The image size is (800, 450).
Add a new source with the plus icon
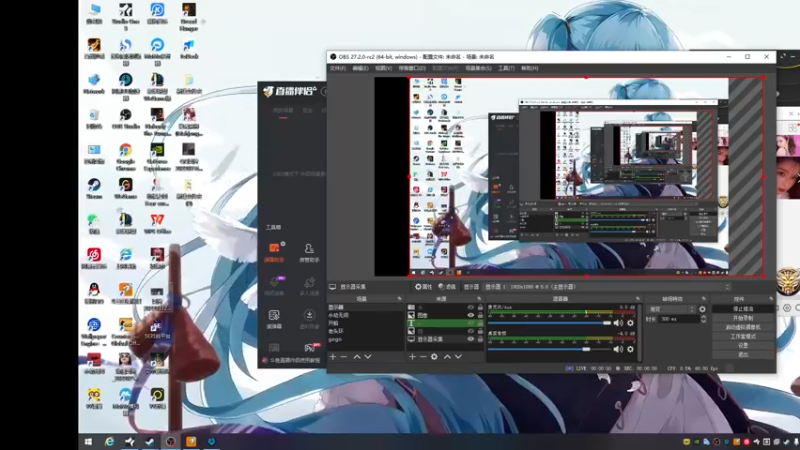pyautogui.click(x=412, y=357)
